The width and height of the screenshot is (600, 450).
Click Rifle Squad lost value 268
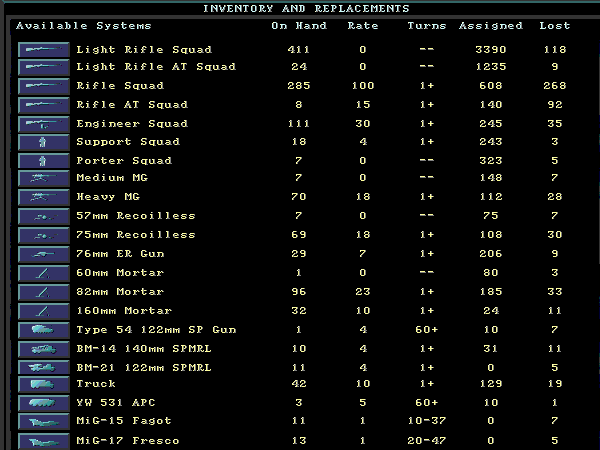[x=555, y=86]
